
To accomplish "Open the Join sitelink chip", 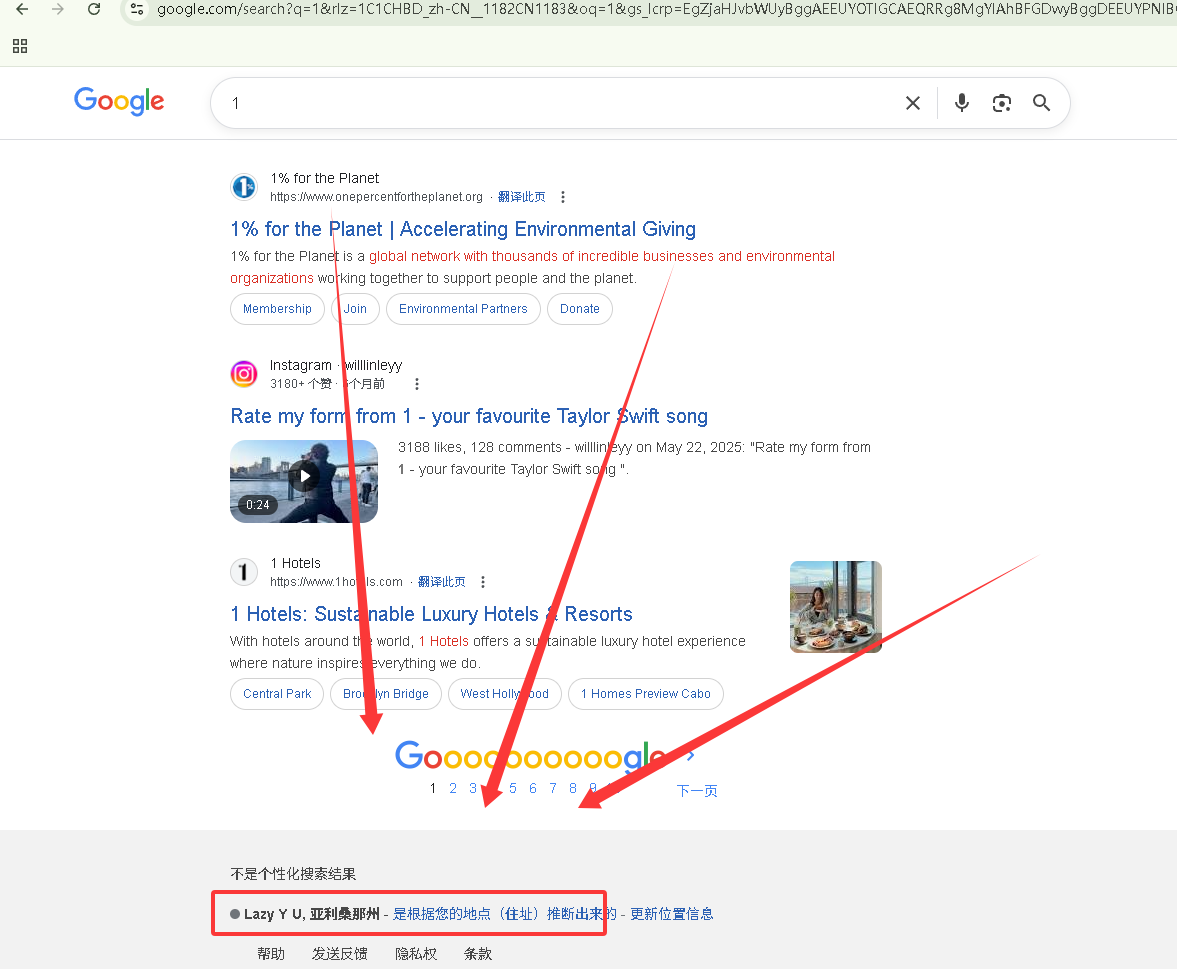I will [355, 308].
